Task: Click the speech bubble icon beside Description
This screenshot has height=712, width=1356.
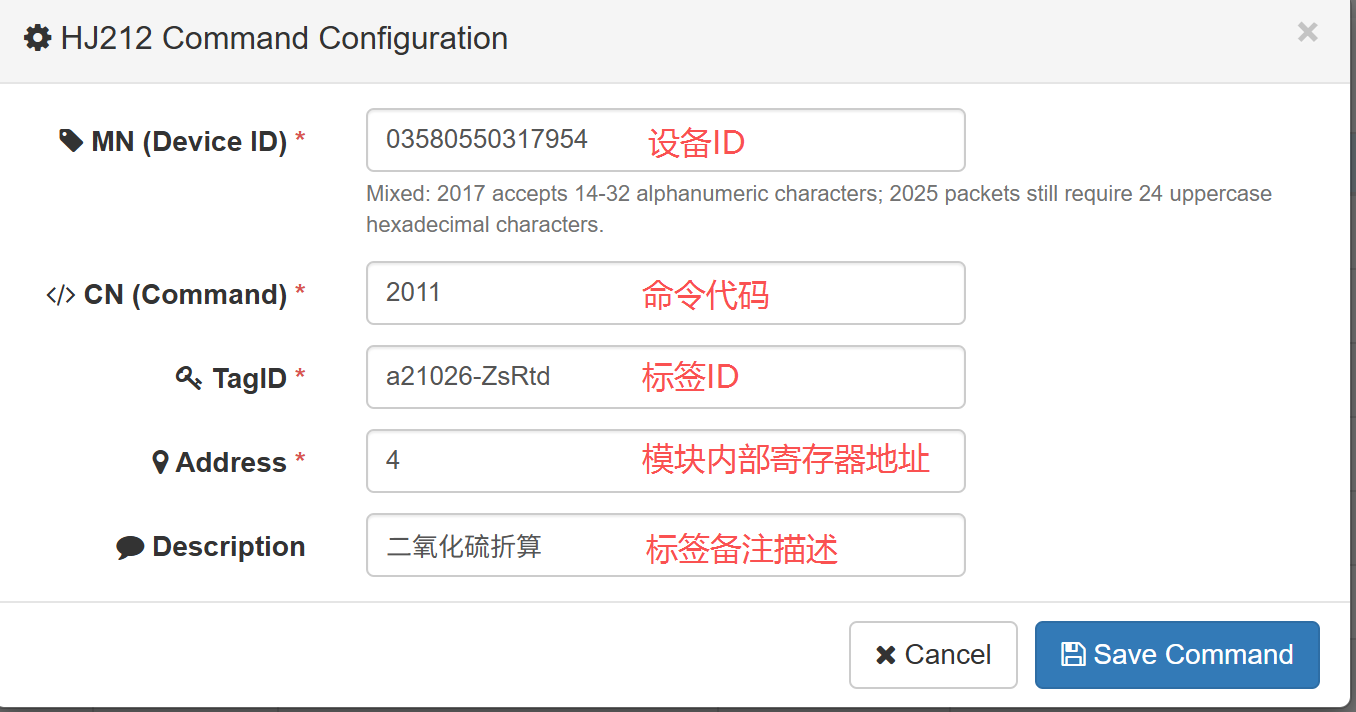Action: pos(130,547)
